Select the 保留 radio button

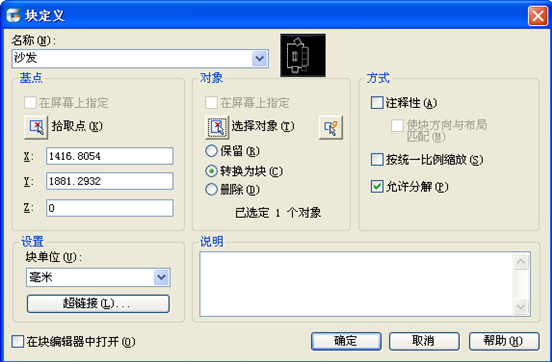211,151
